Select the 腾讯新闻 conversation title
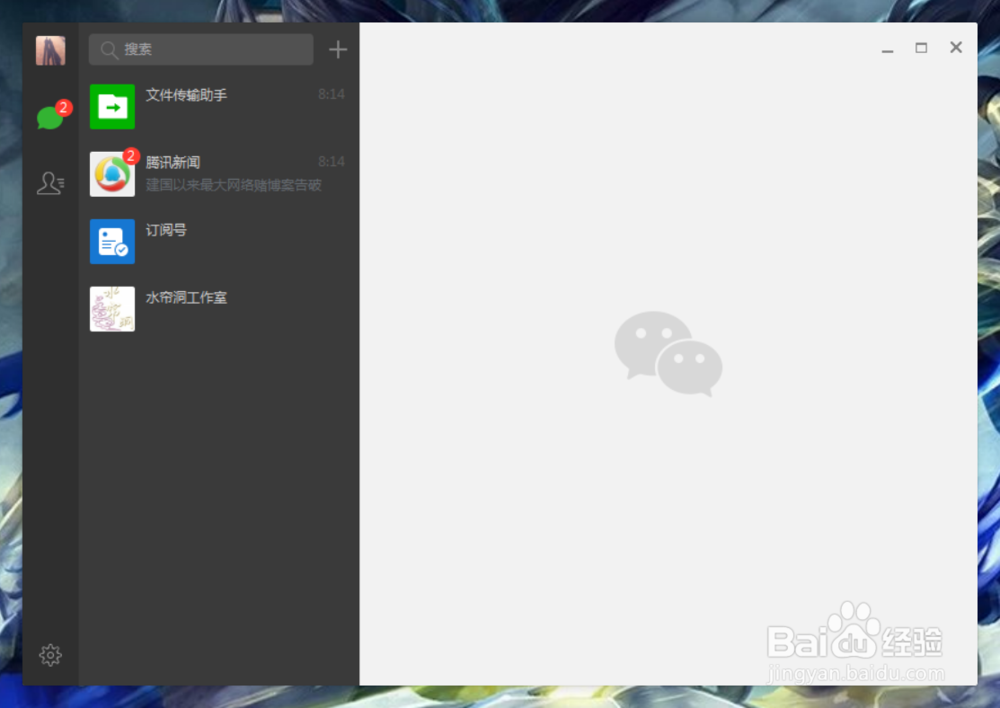Screen dimensions: 1000x708 pyautogui.click(x=173, y=163)
